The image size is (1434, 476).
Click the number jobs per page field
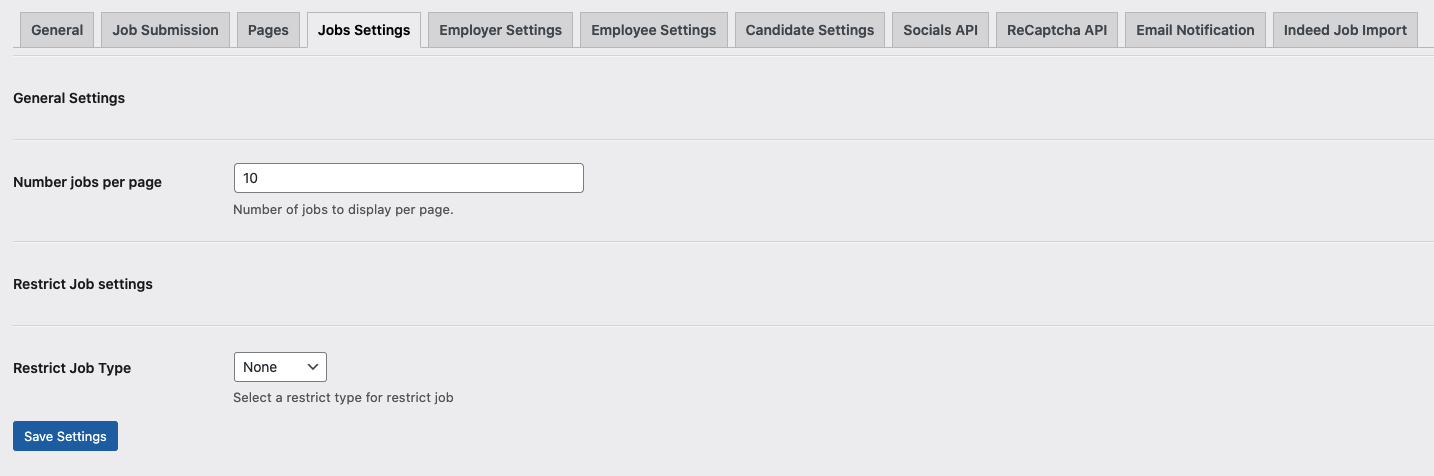click(x=408, y=178)
